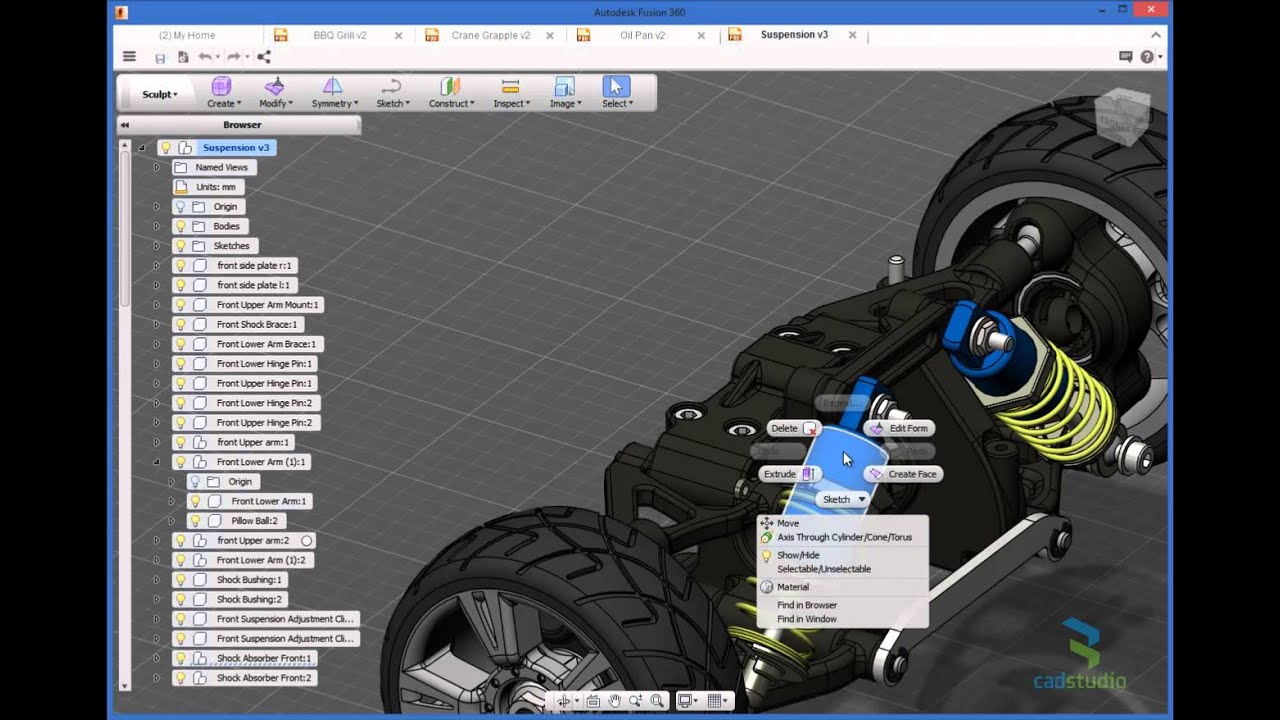This screenshot has height=720, width=1280.
Task: Hide Front Shock Brace:1 via lightbulb
Action: pos(180,324)
